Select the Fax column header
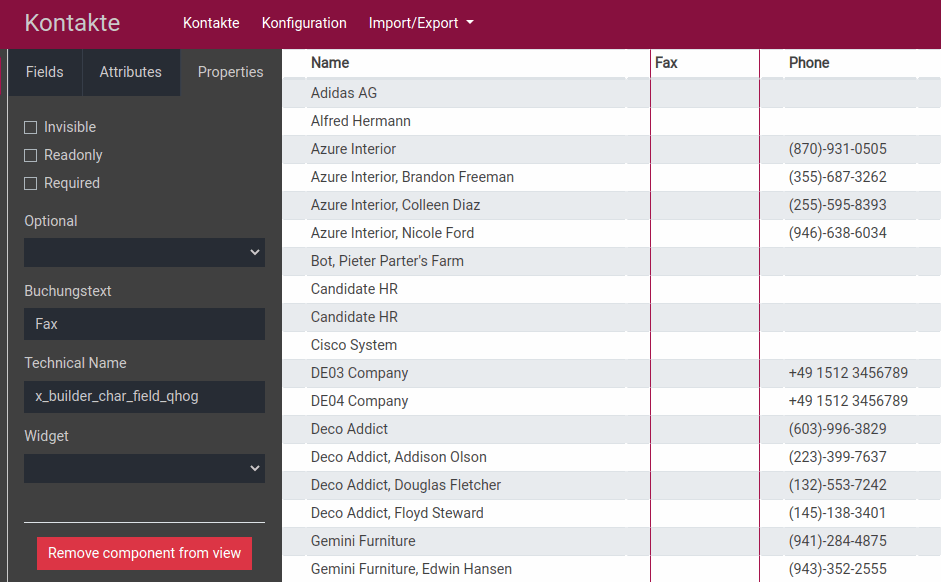The image size is (941, 582). [666, 63]
